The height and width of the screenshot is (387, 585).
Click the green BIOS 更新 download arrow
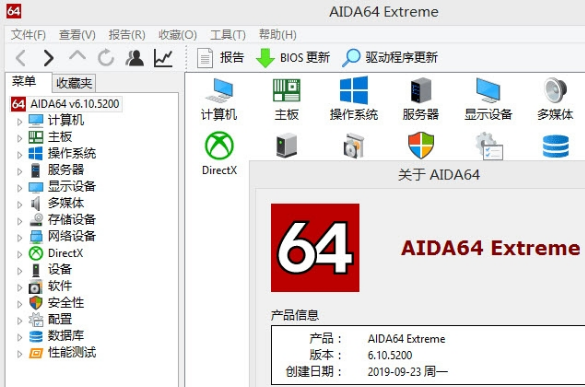point(265,58)
